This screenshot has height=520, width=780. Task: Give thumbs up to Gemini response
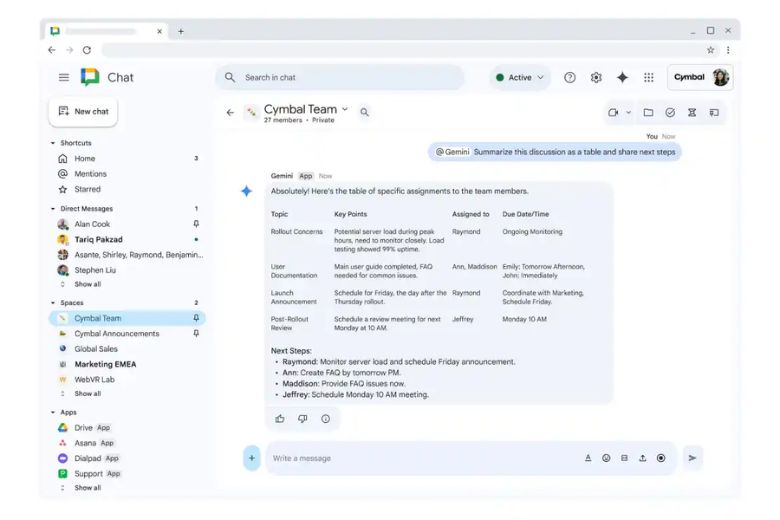click(280, 418)
